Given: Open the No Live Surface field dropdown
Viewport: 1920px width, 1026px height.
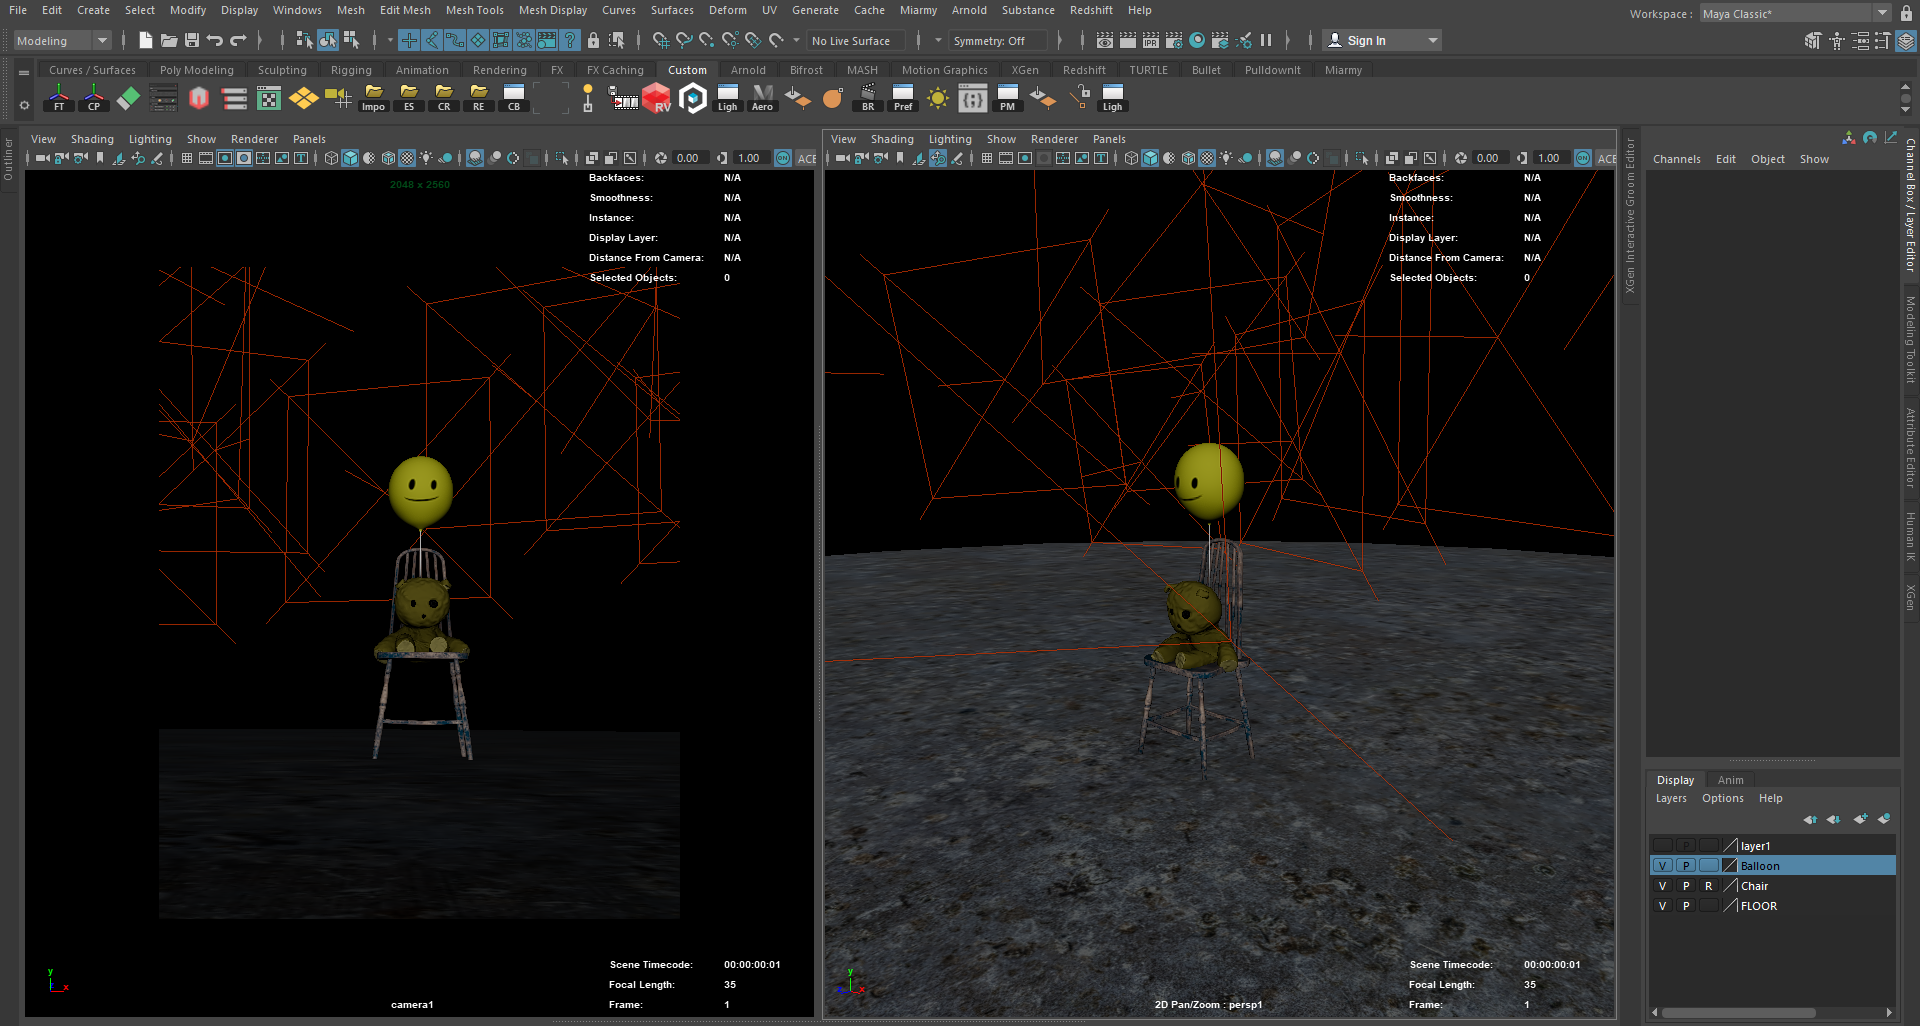Looking at the screenshot, I should click(857, 40).
